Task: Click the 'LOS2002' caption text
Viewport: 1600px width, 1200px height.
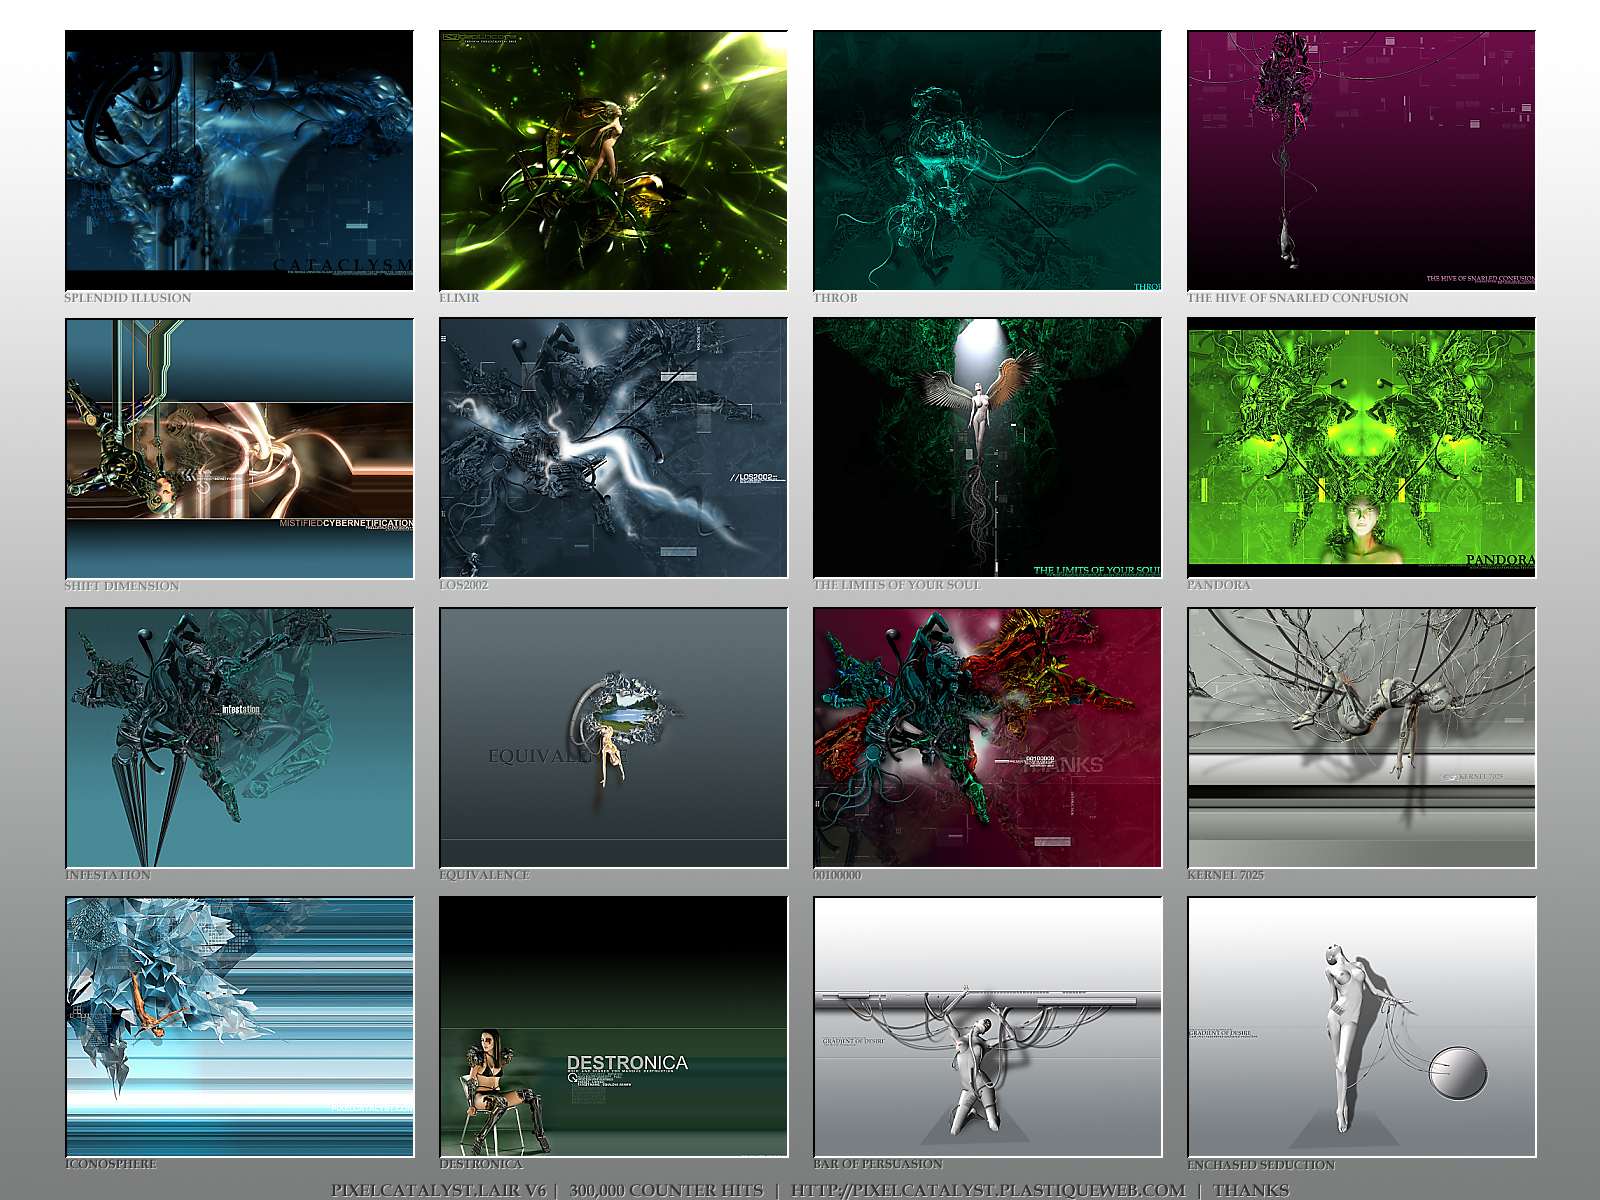Action: point(463,585)
